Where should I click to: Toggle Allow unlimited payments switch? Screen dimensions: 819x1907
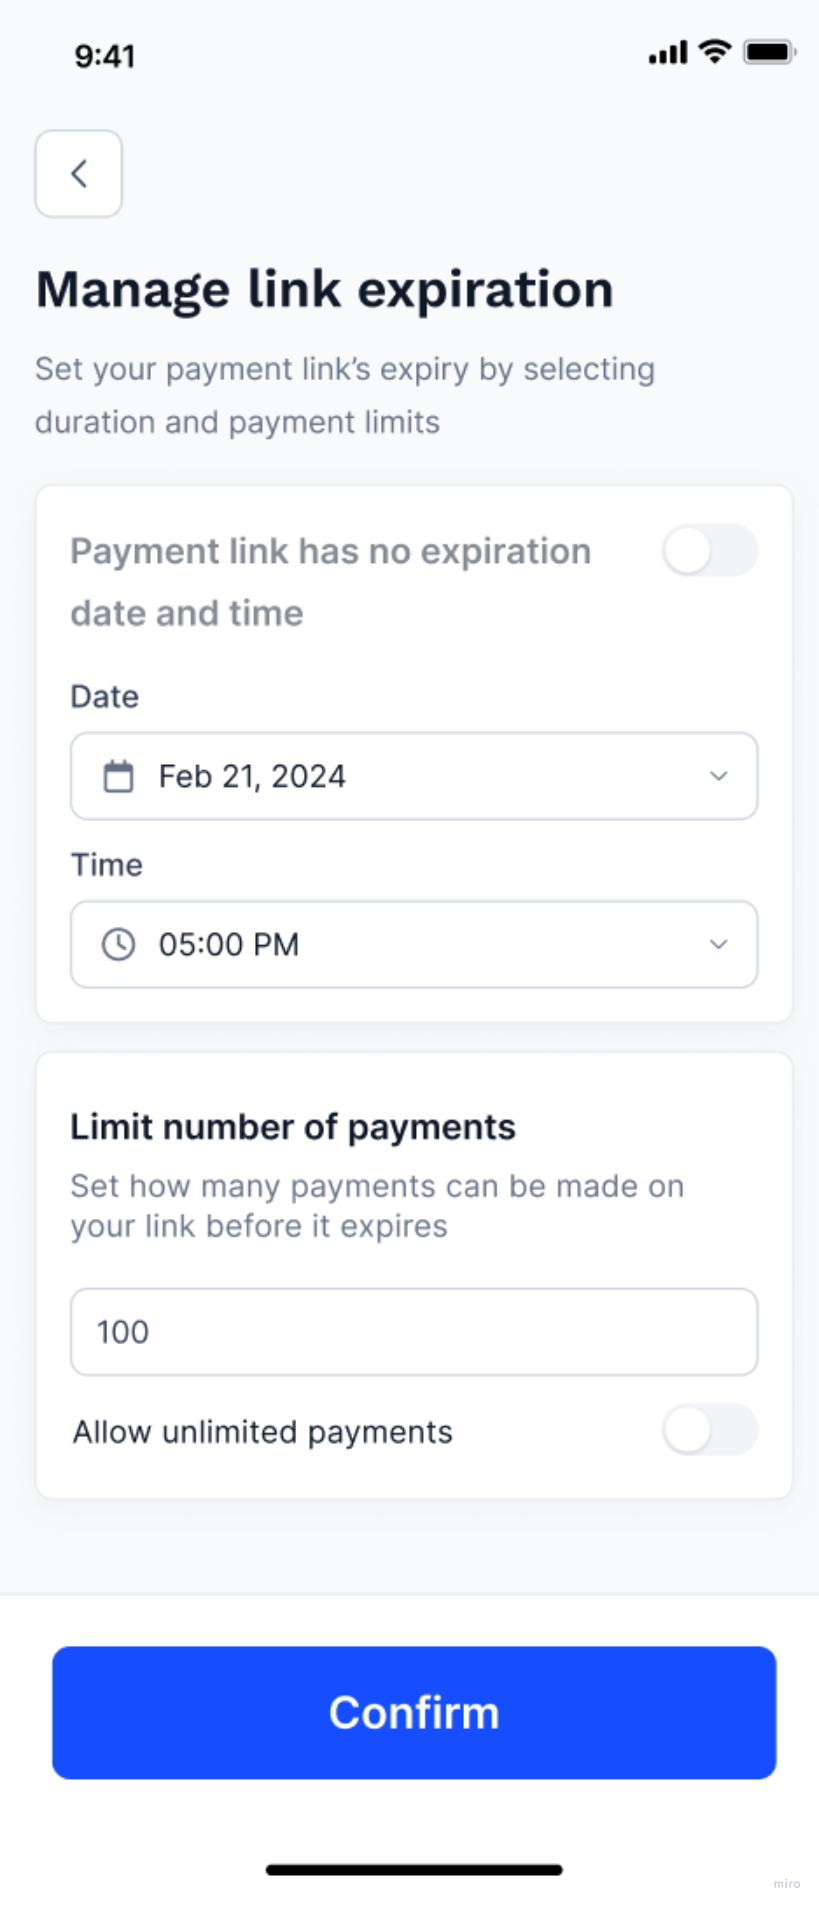tap(709, 1430)
